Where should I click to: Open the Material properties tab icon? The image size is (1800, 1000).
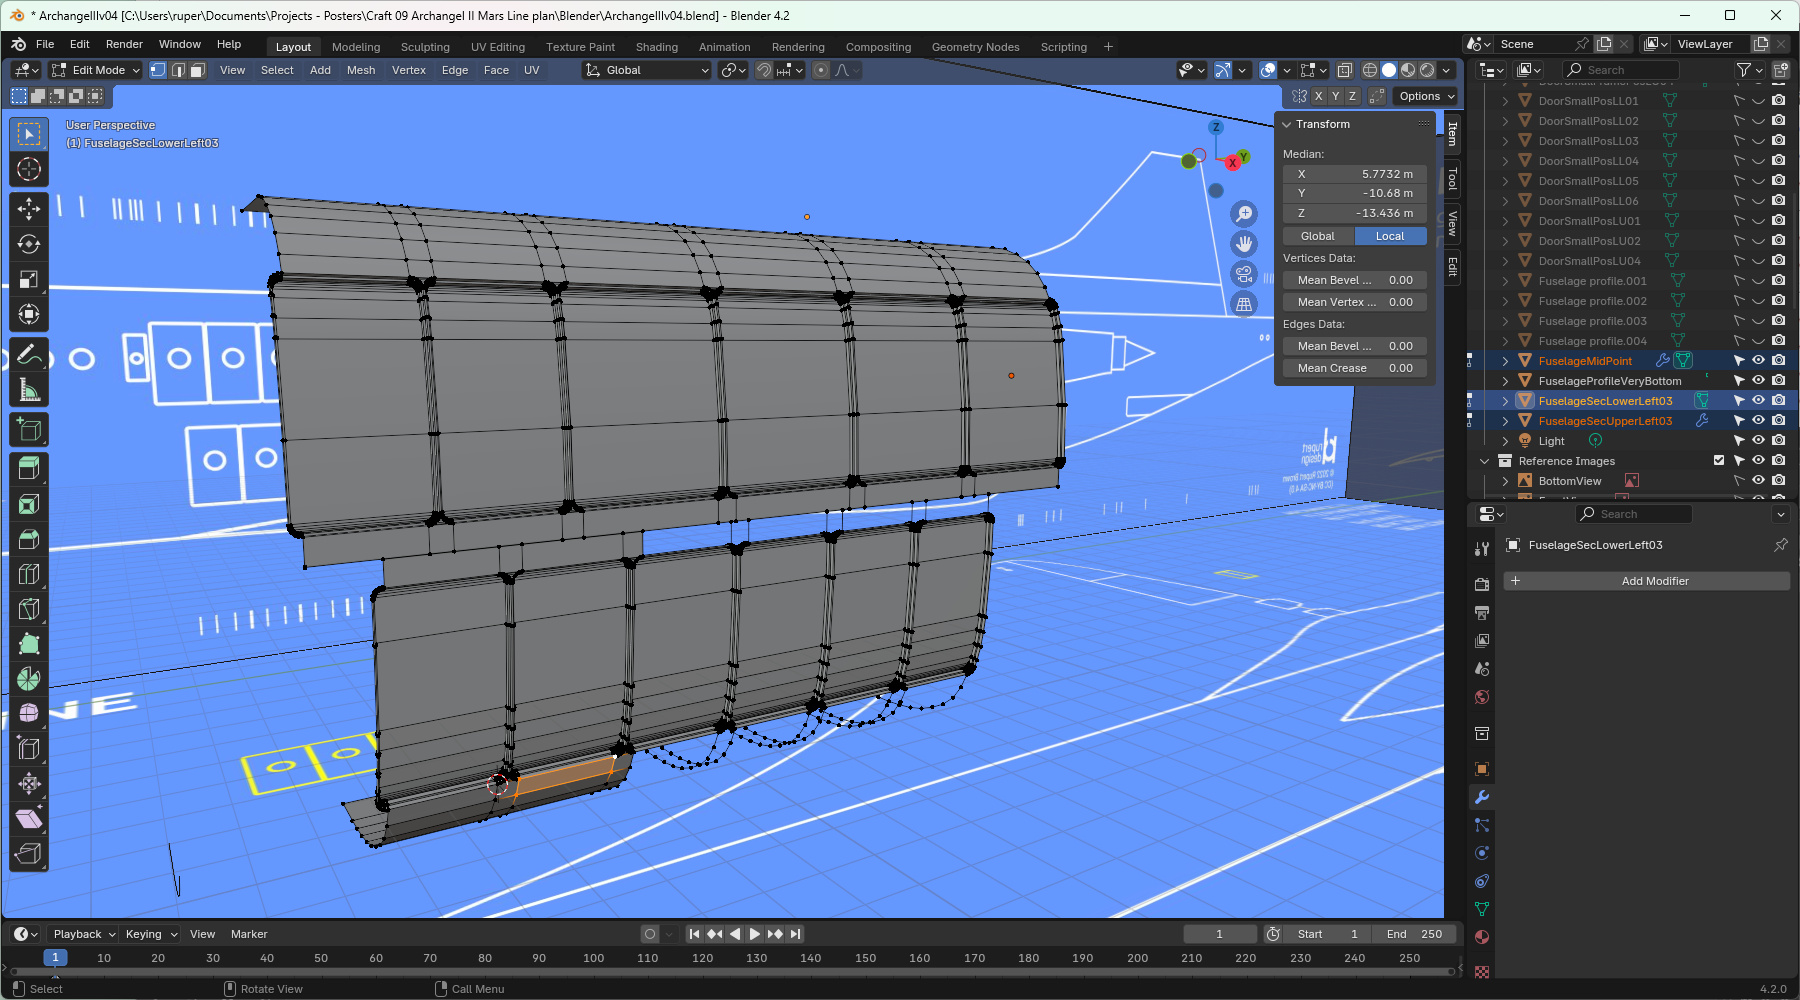pyautogui.click(x=1482, y=937)
